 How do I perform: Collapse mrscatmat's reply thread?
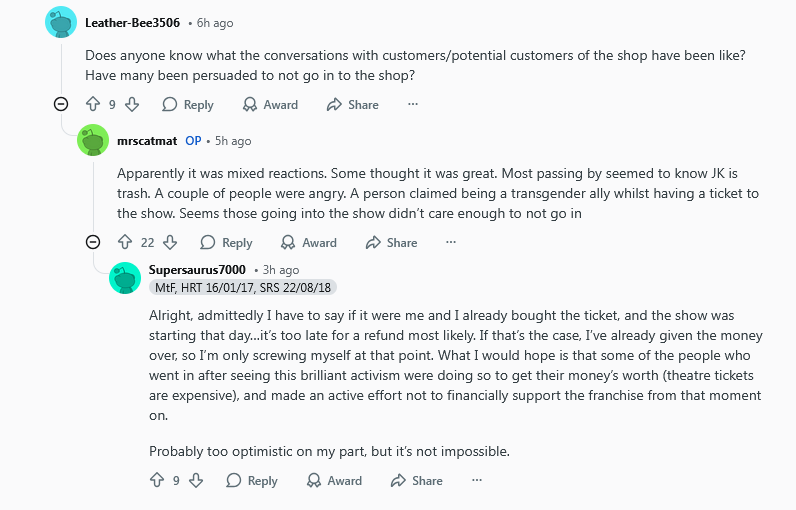93,243
